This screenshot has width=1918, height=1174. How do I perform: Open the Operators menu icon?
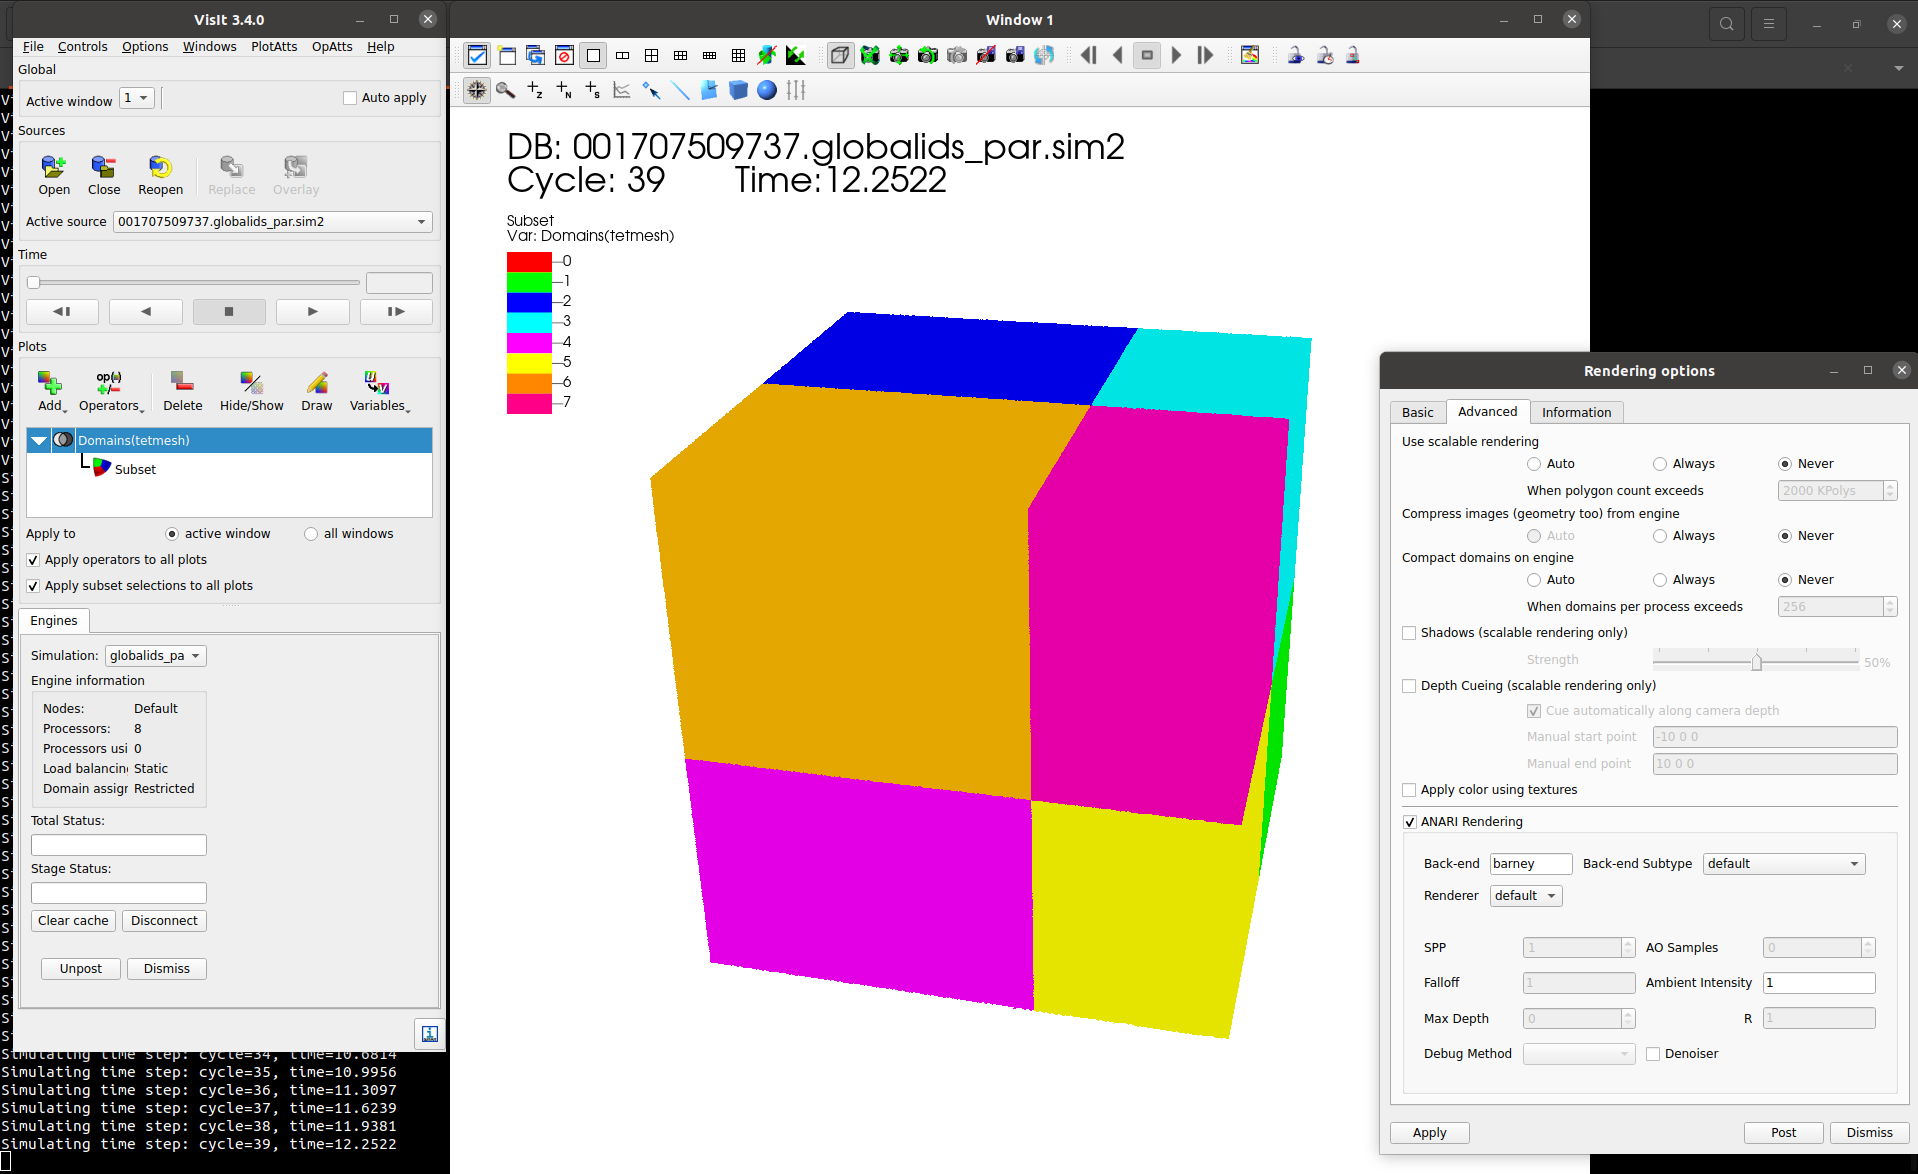click(x=109, y=383)
